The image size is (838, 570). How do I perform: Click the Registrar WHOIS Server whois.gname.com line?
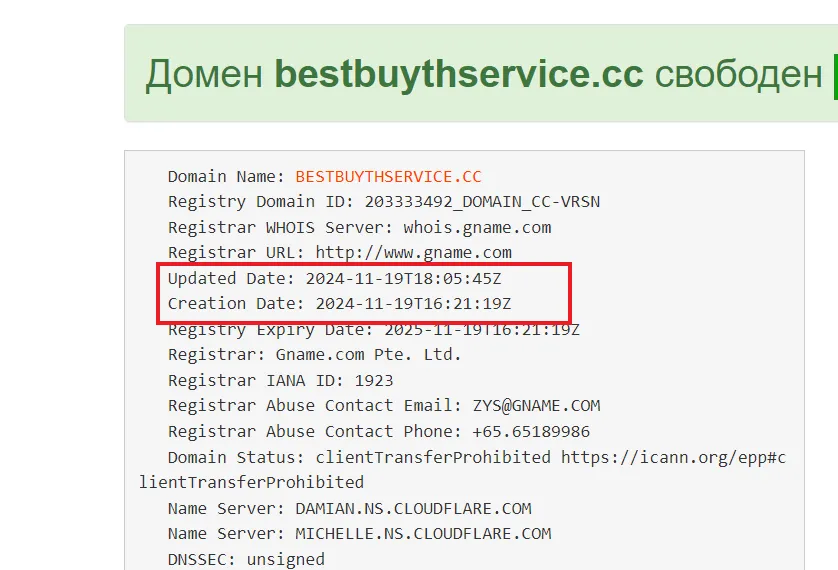(x=359, y=228)
